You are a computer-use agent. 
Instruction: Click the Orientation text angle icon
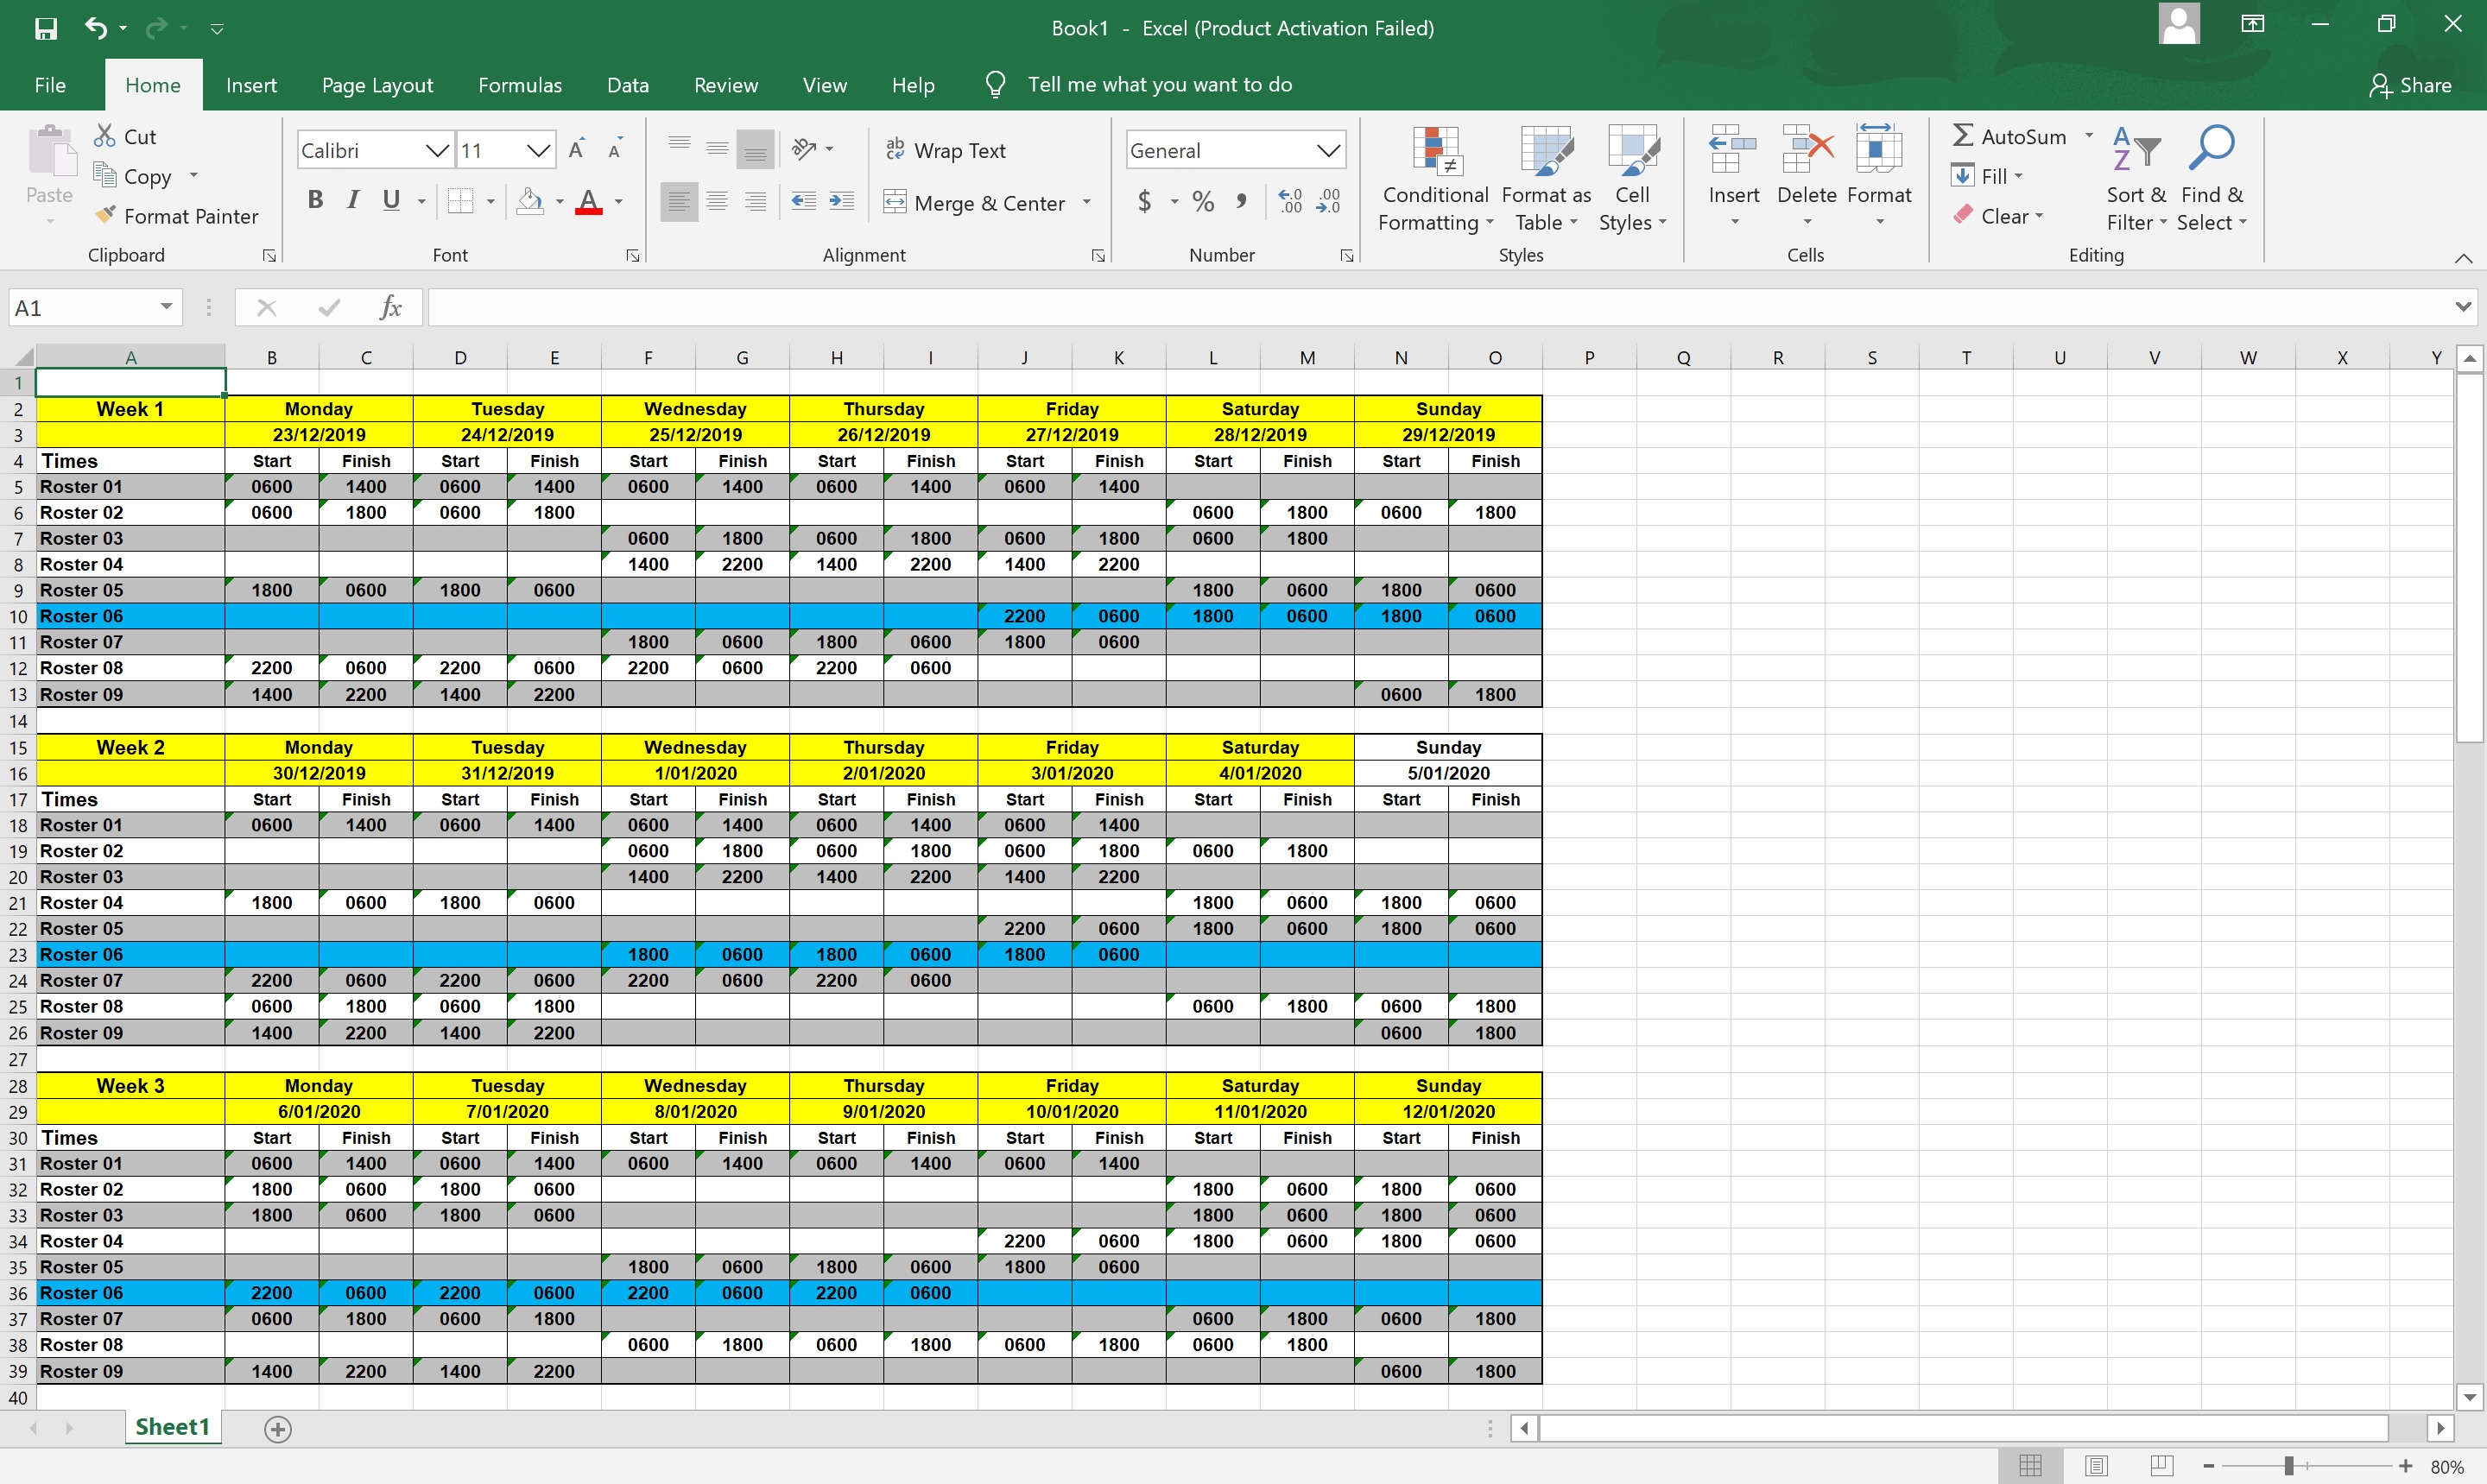(804, 149)
